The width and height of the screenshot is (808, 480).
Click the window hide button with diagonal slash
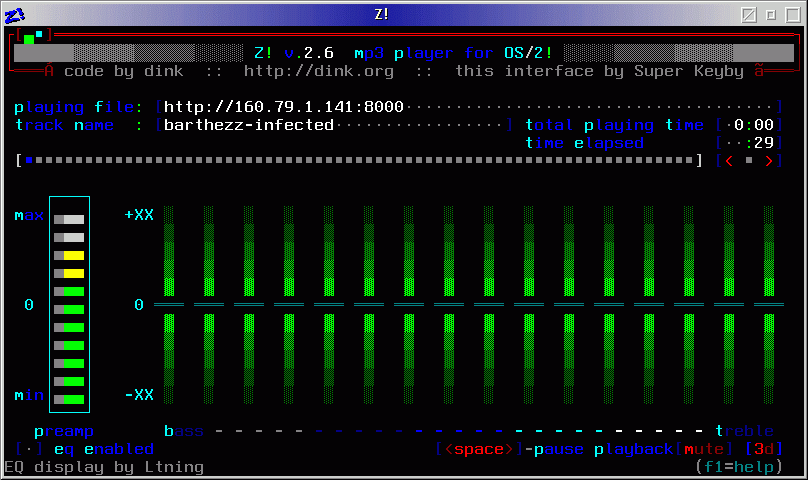click(749, 15)
